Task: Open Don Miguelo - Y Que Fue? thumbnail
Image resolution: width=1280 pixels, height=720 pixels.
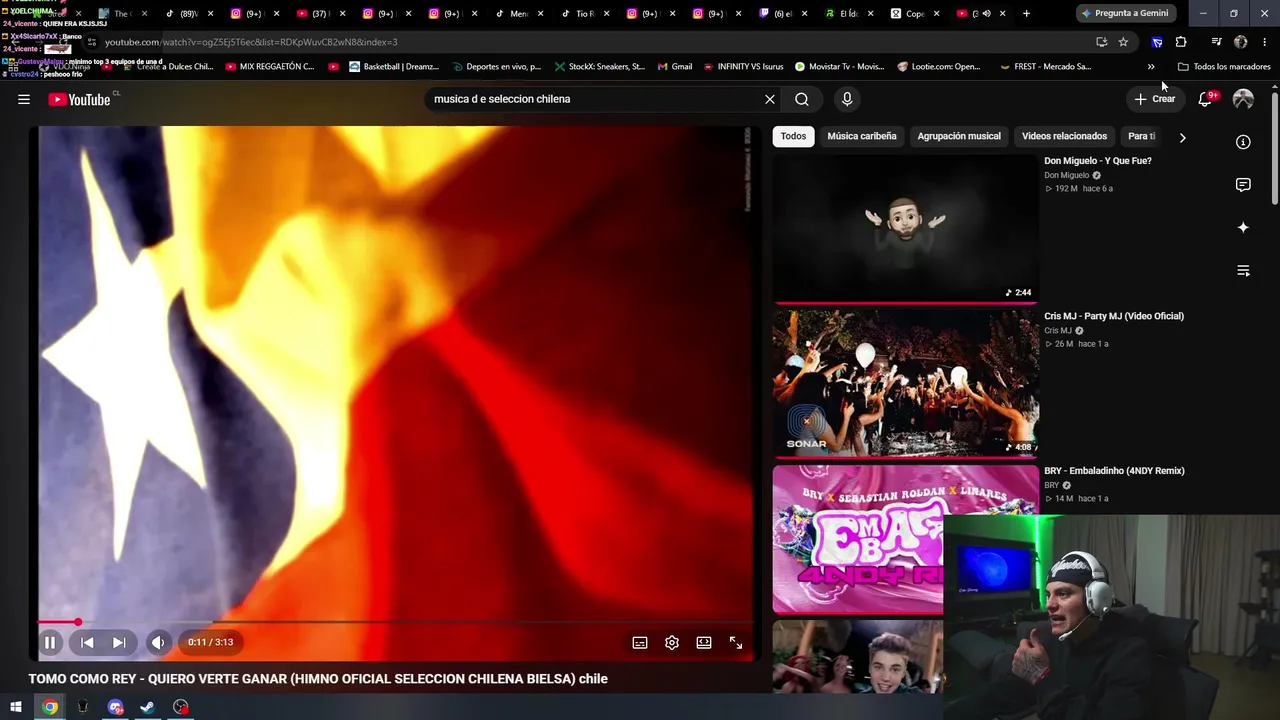Action: [x=905, y=228]
